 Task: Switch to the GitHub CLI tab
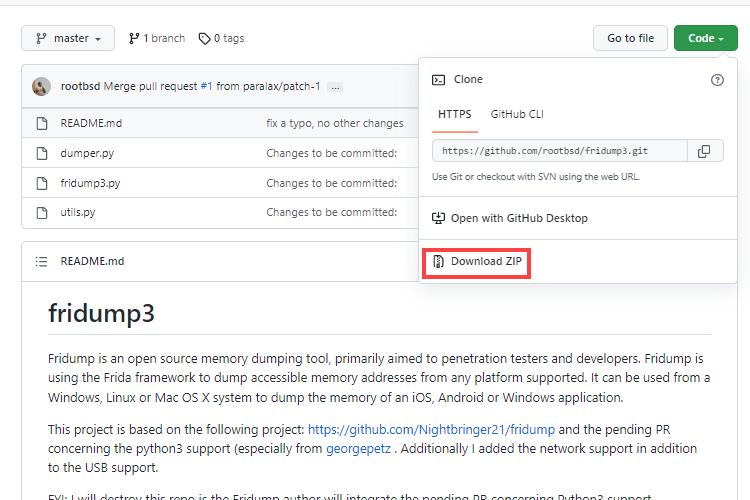(517, 114)
